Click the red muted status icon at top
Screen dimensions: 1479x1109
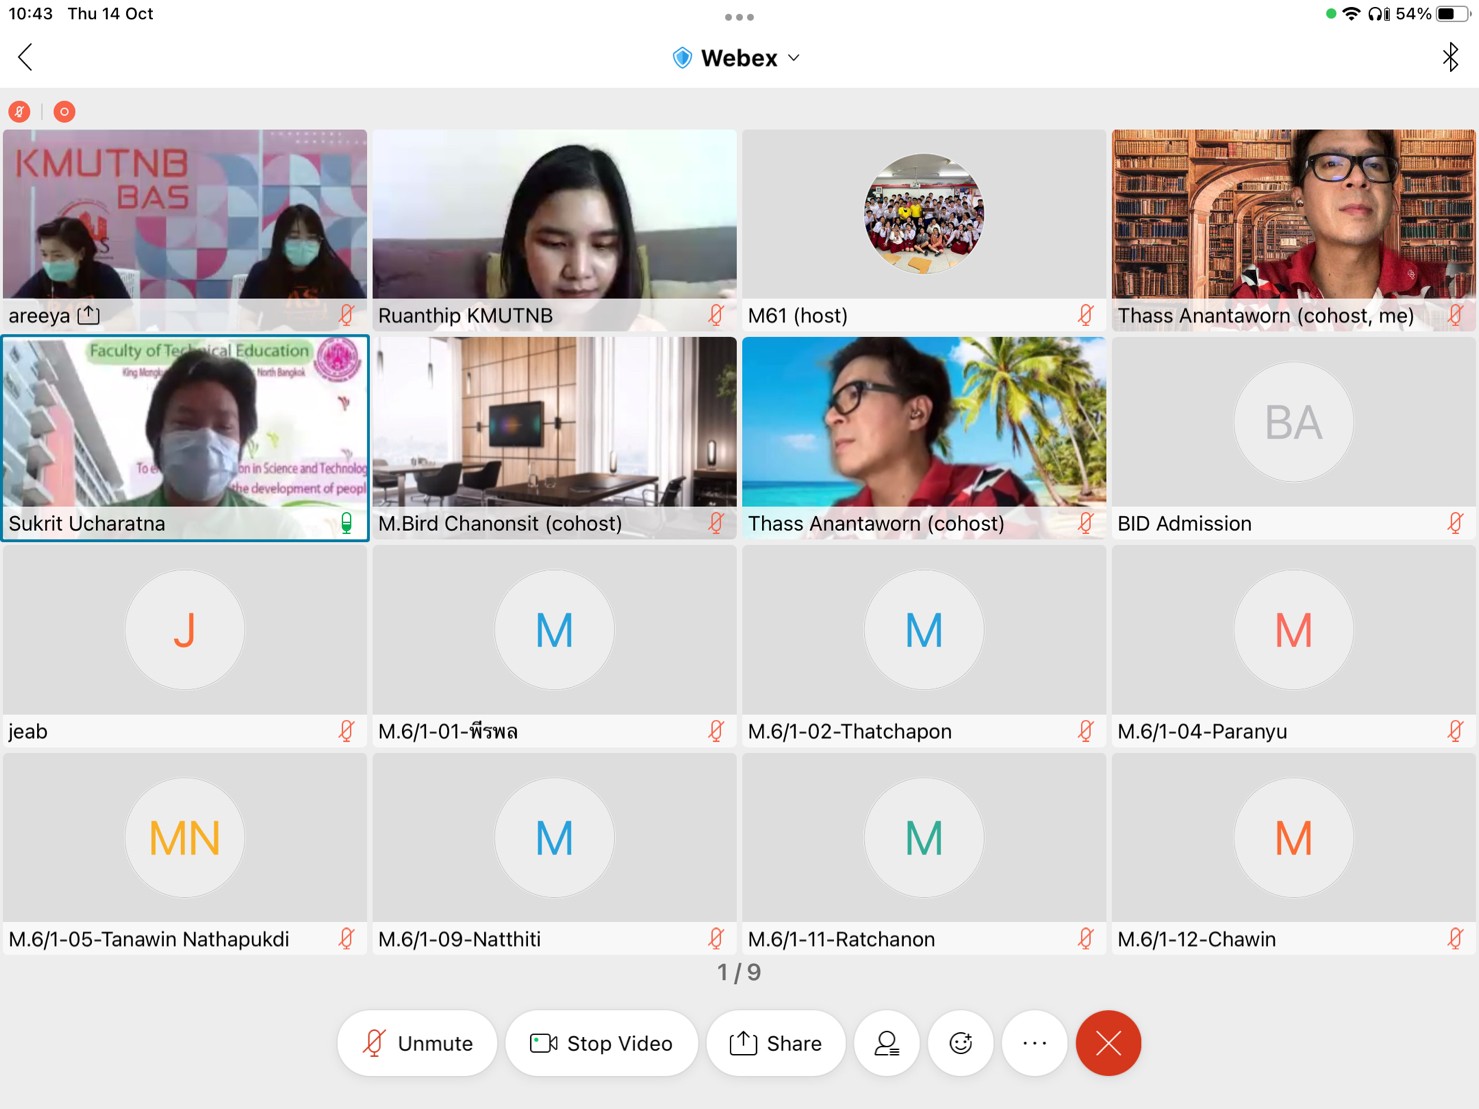point(19,112)
